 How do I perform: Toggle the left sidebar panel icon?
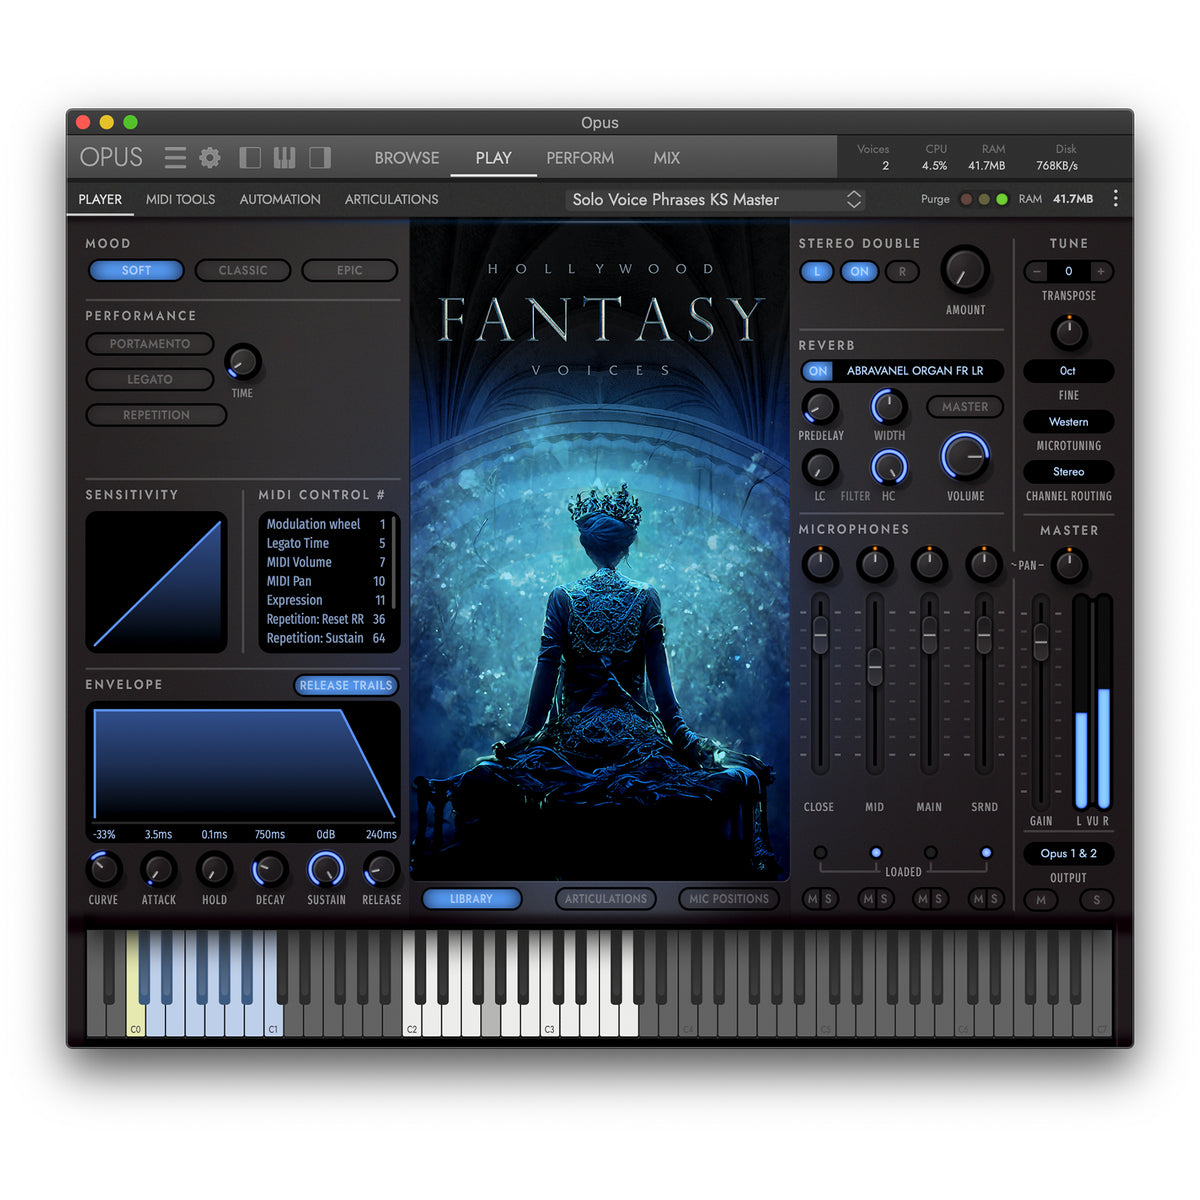tap(250, 157)
